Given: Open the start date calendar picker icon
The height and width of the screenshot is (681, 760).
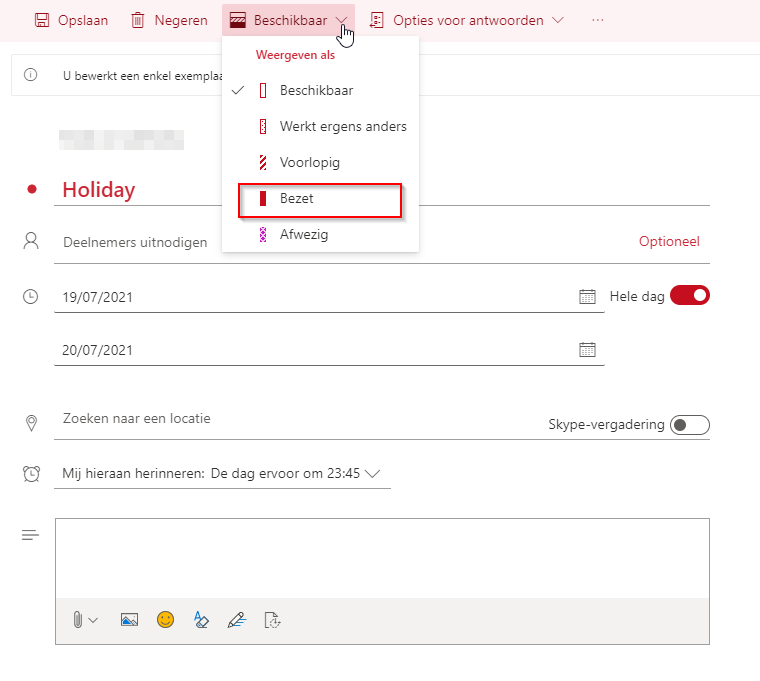Looking at the screenshot, I should (587, 296).
